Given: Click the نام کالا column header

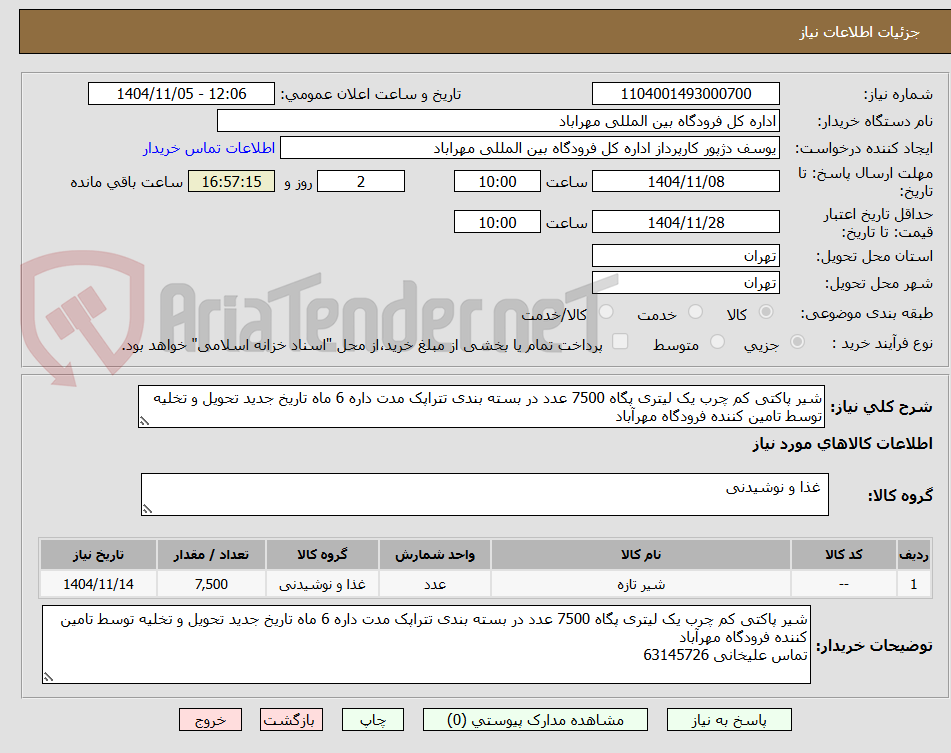Looking at the screenshot, I should (641, 555).
